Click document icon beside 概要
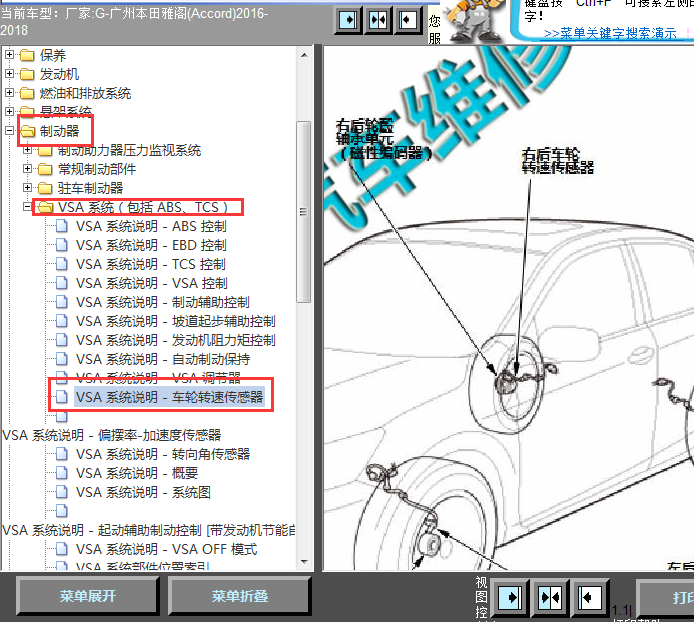694x622 pixels. (62, 473)
